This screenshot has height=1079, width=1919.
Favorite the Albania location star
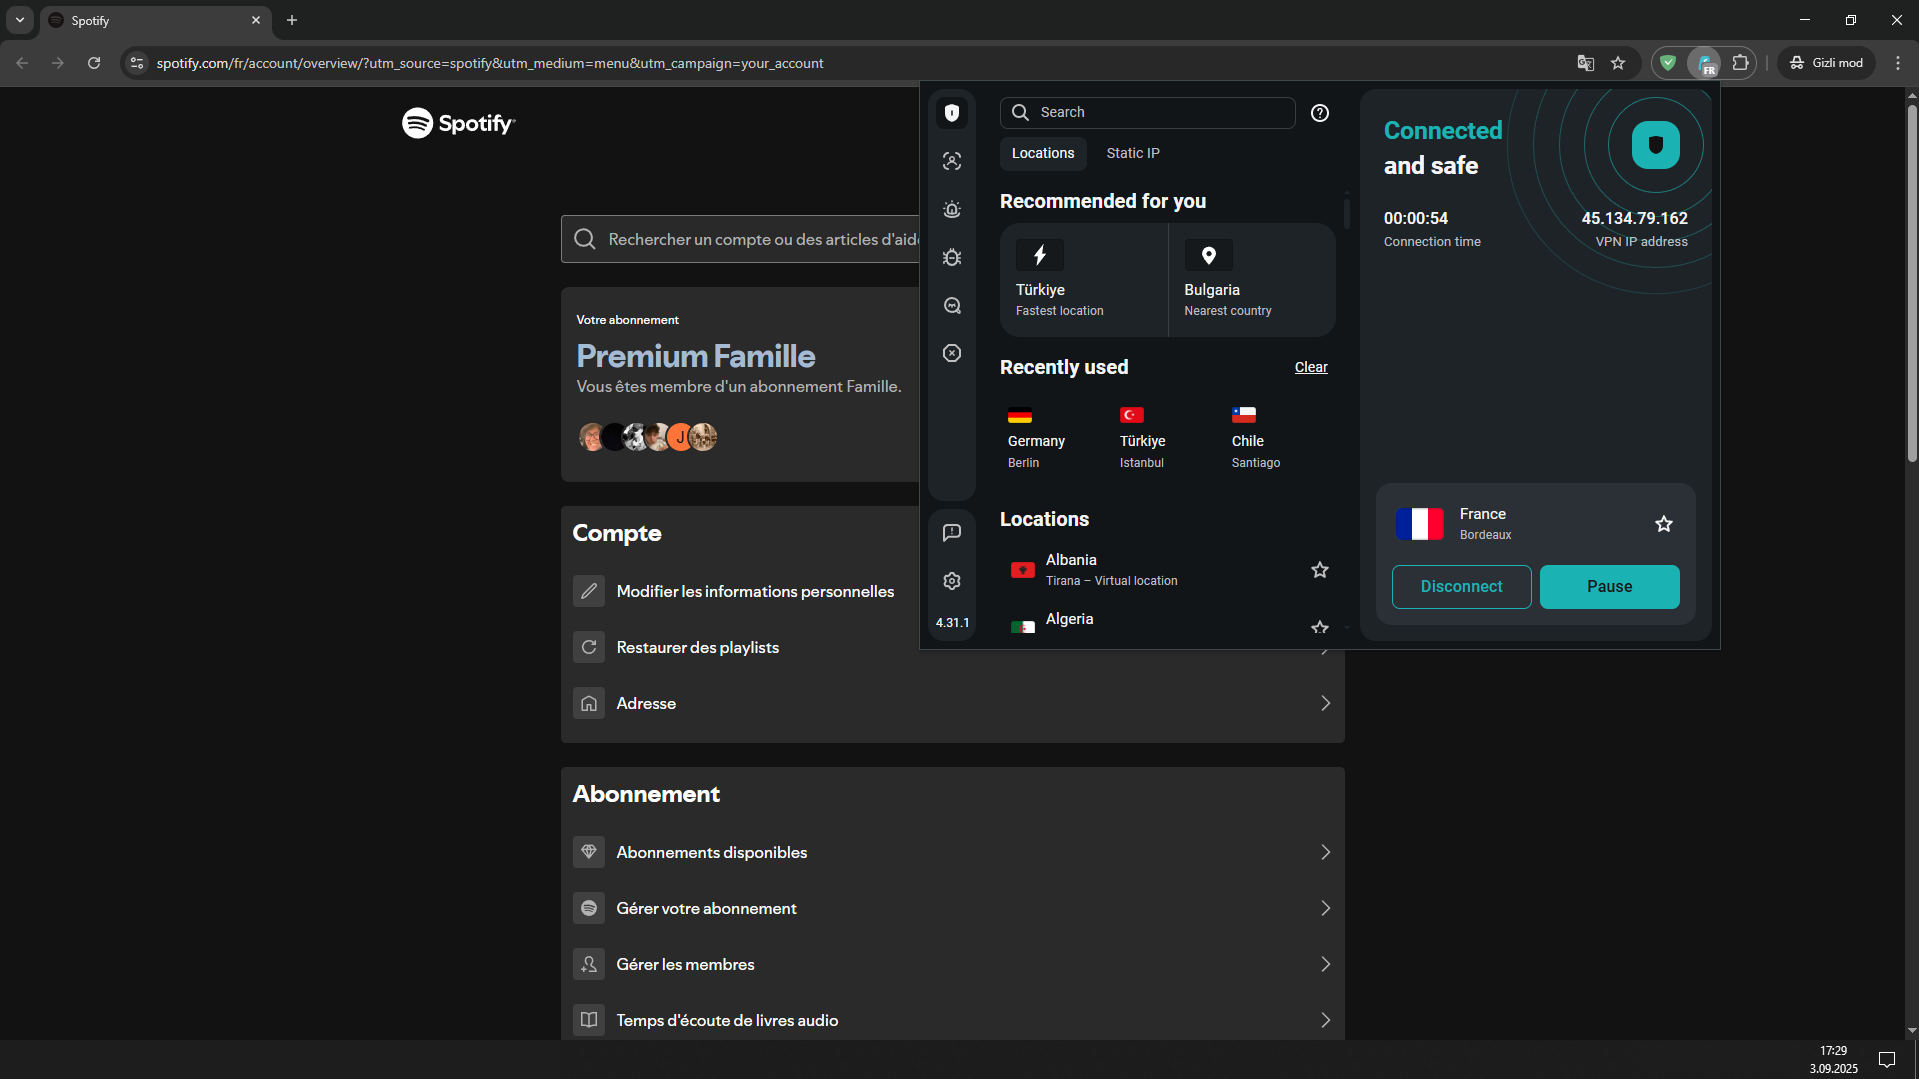pos(1320,570)
